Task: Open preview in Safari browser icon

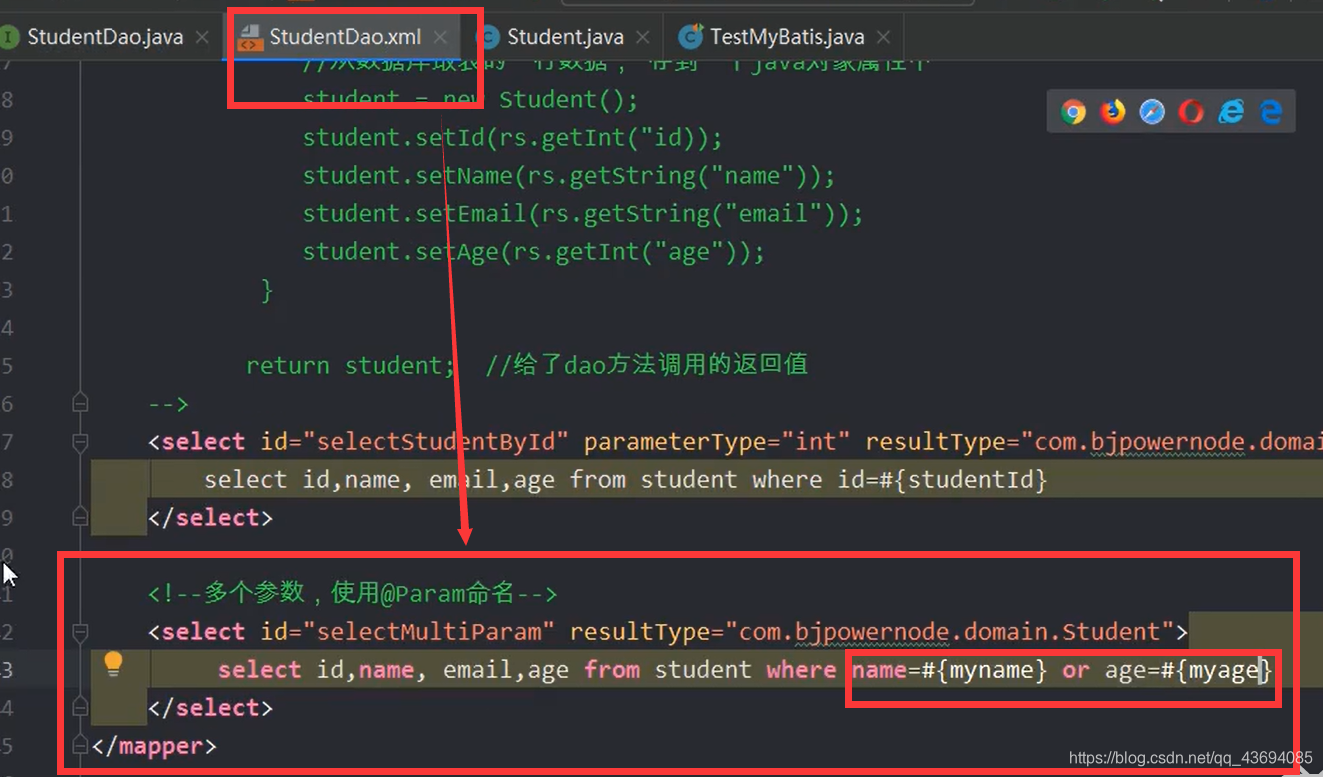Action: pyautogui.click(x=1152, y=112)
